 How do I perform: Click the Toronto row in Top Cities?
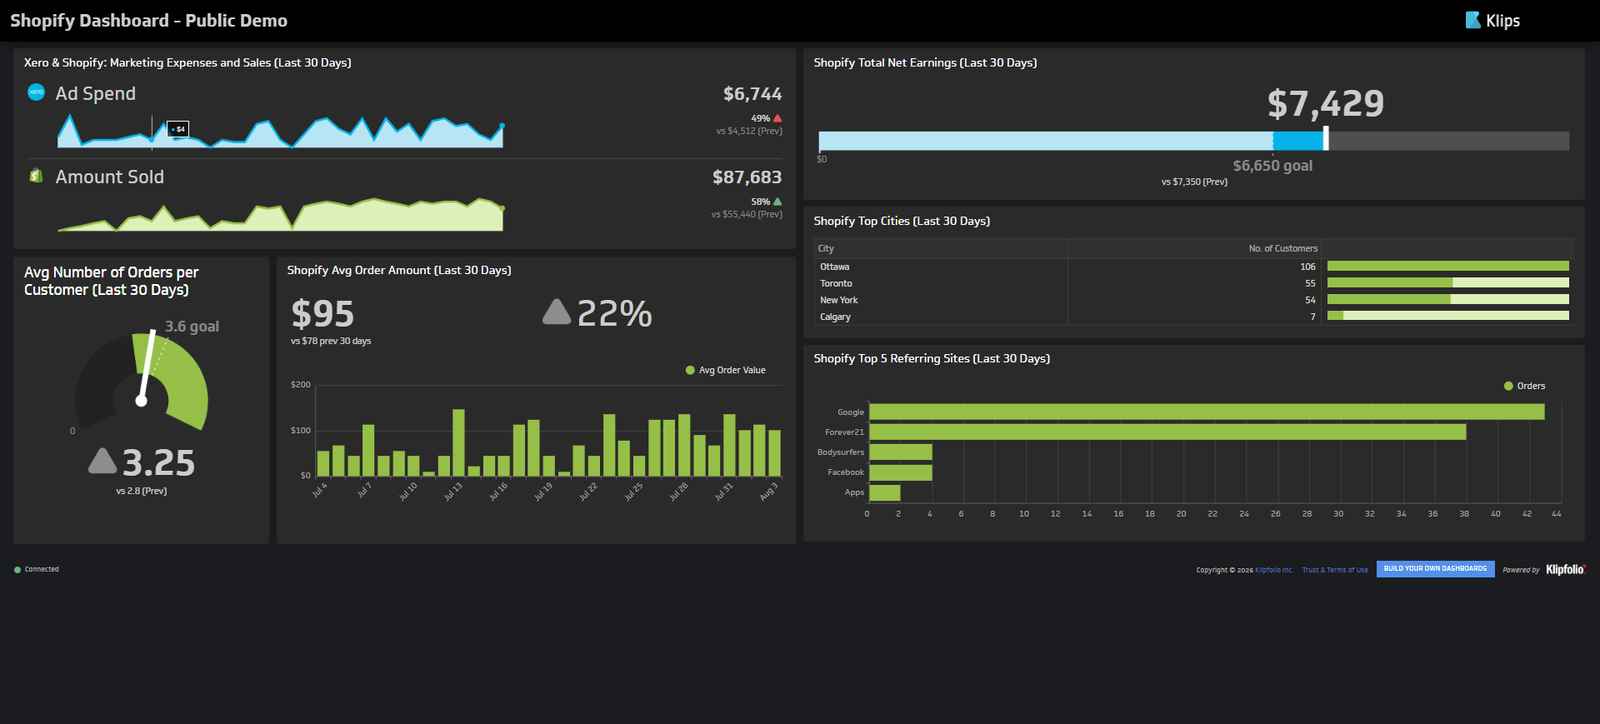click(1194, 283)
